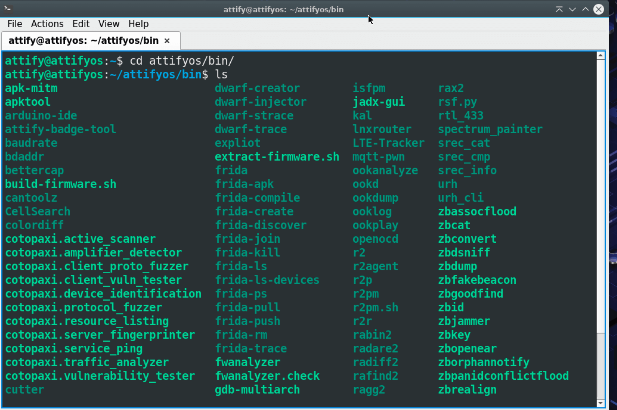Open the View menu
Viewport: 617px width, 410px height.
(x=109, y=24)
